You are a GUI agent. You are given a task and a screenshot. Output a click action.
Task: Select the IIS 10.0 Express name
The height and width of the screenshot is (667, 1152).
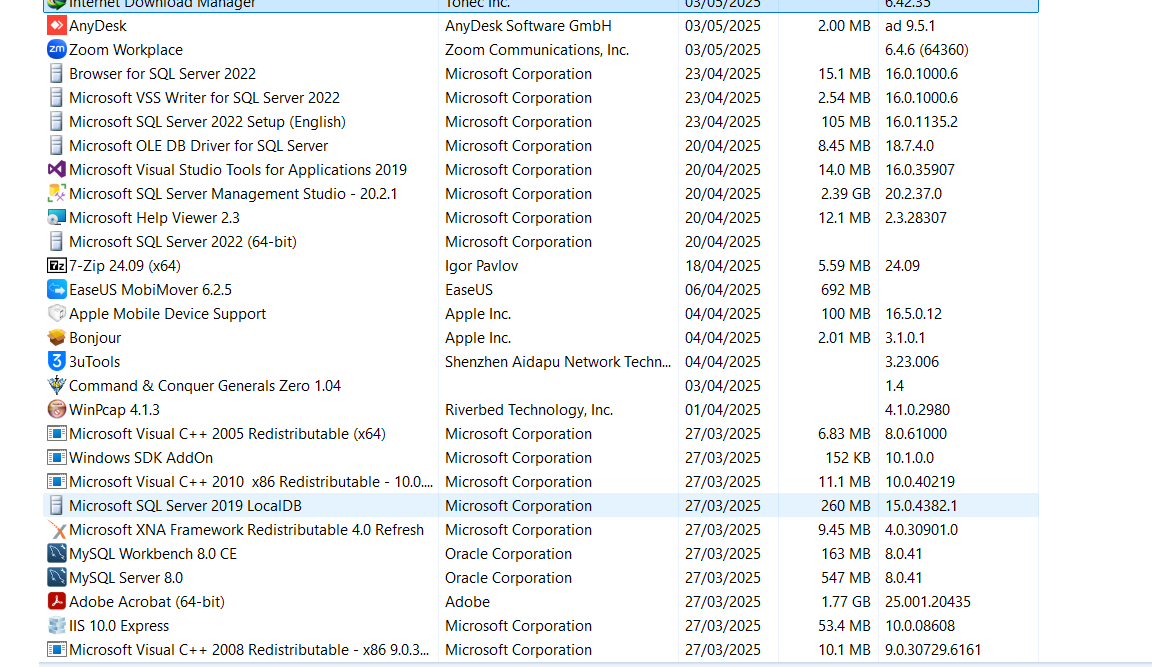[119, 626]
